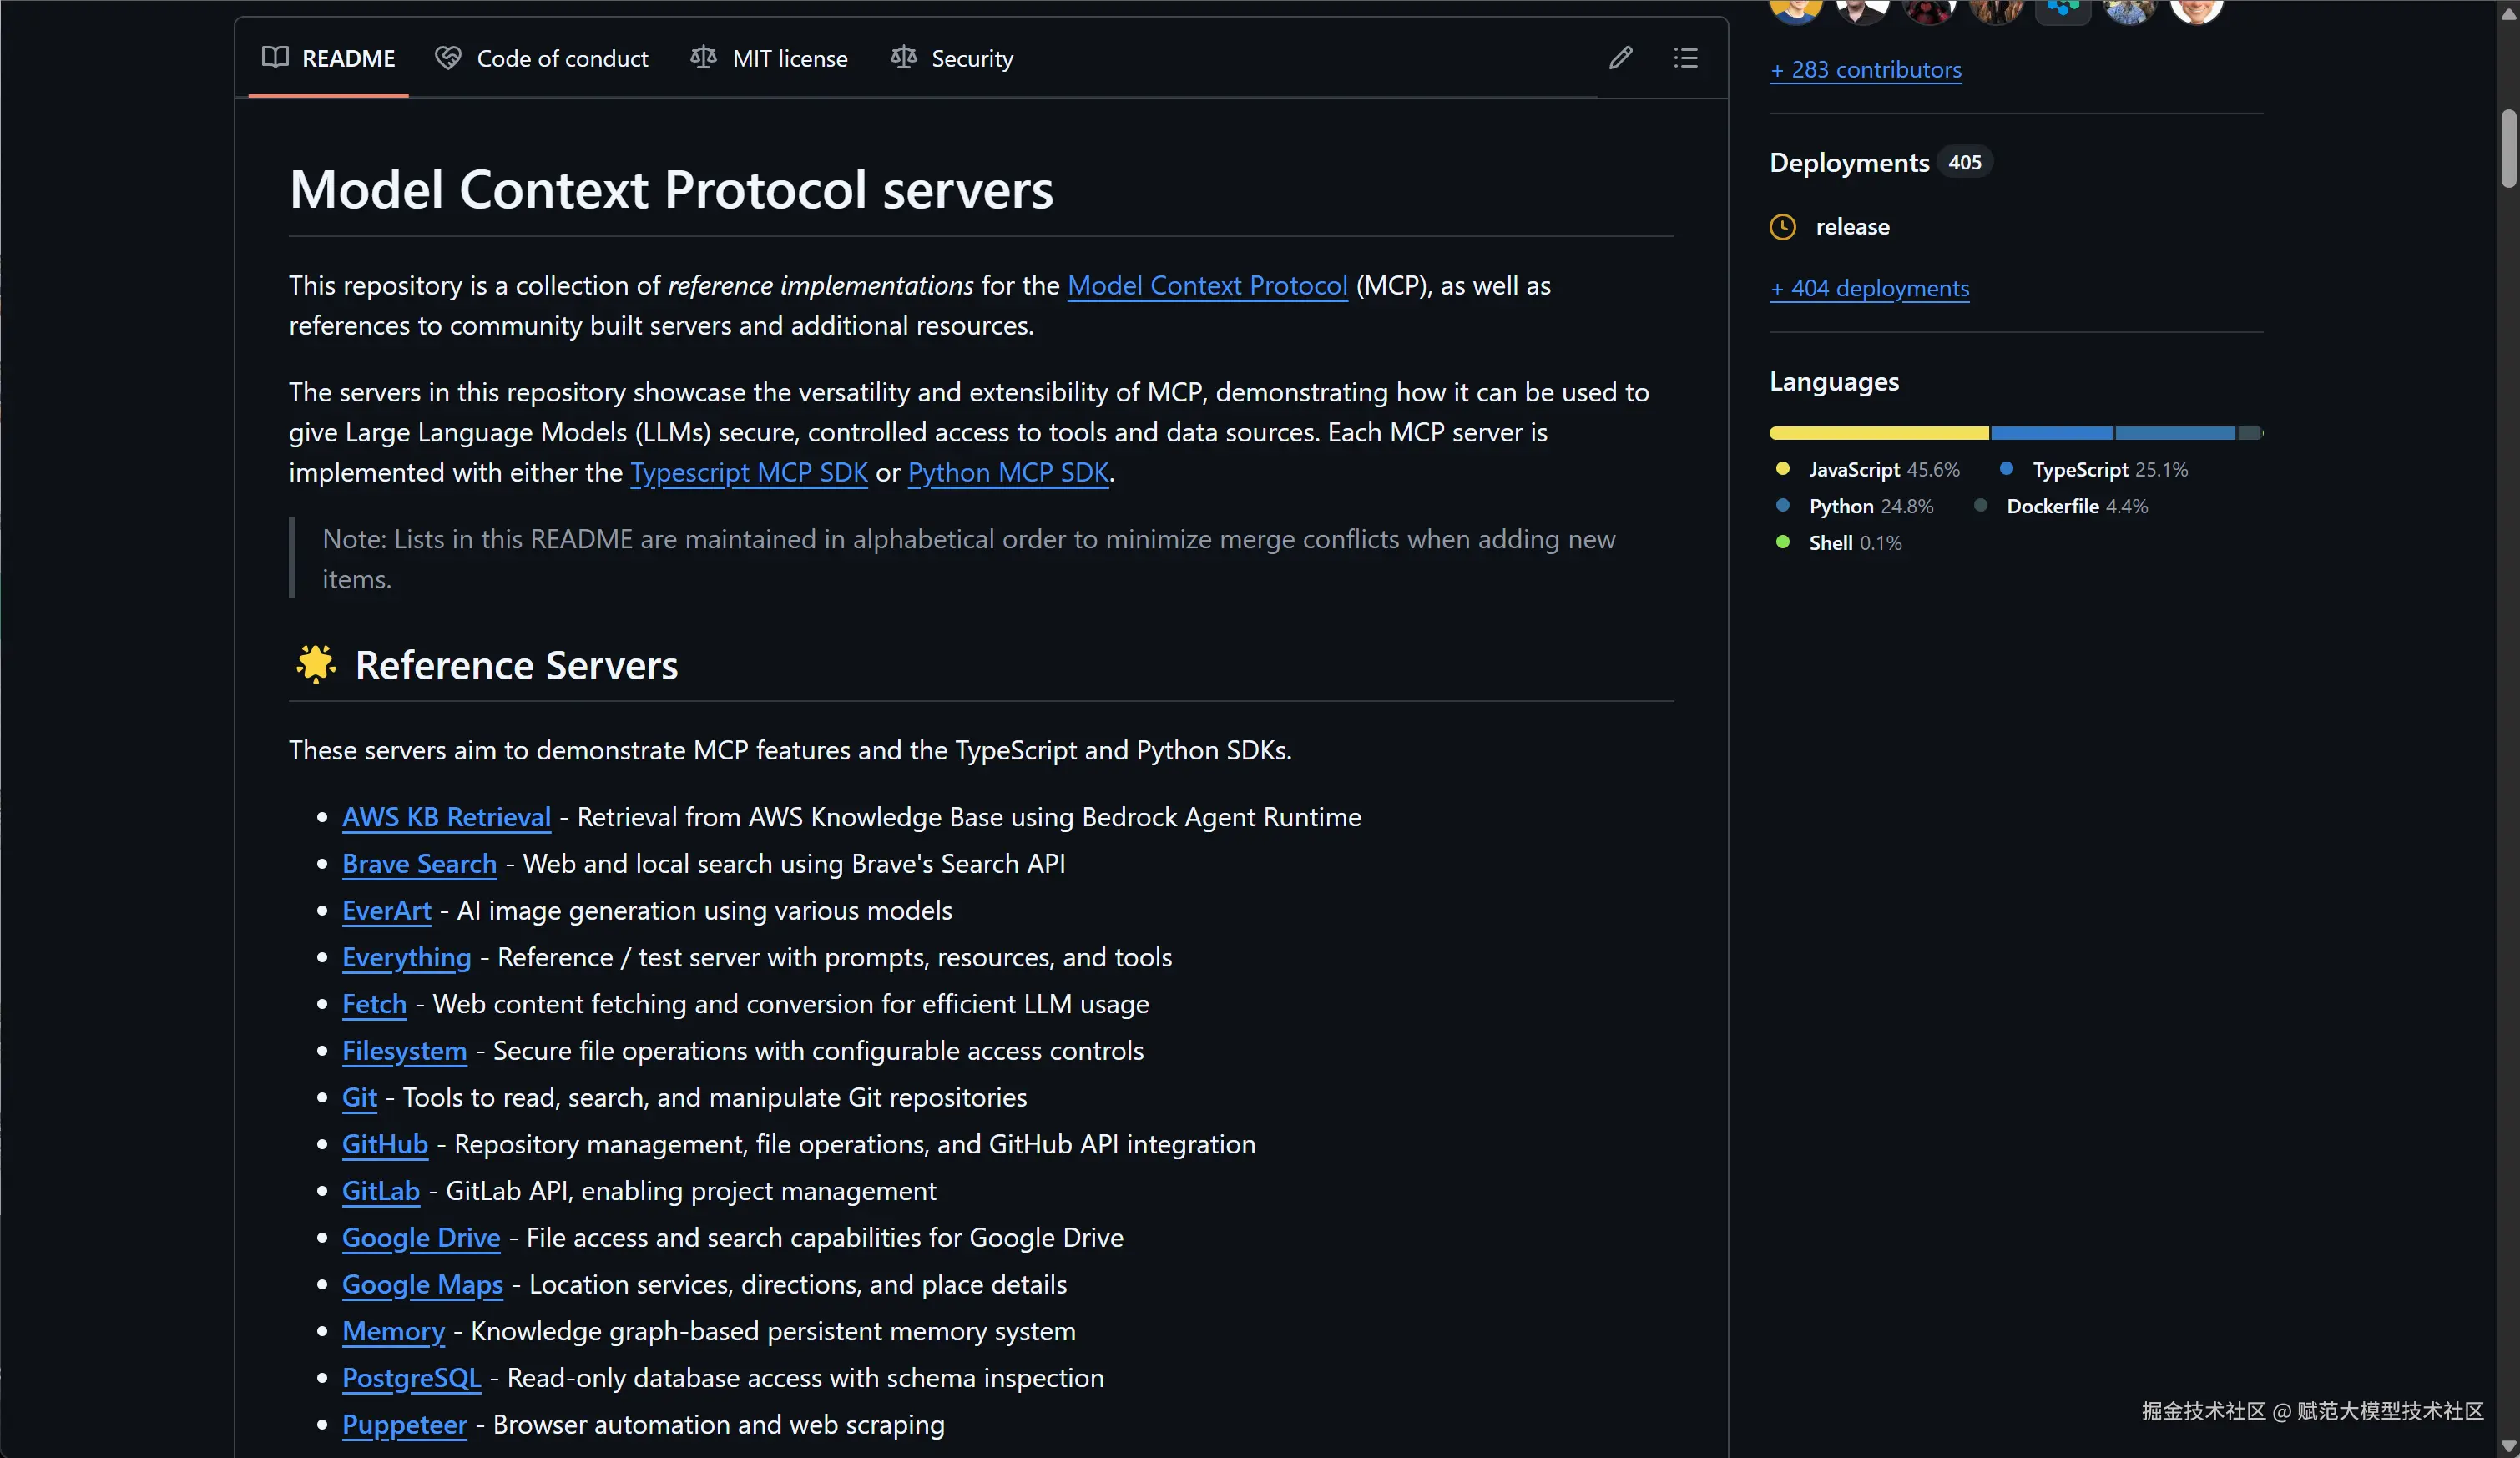Switch to the Code of conduct tab

[562, 59]
